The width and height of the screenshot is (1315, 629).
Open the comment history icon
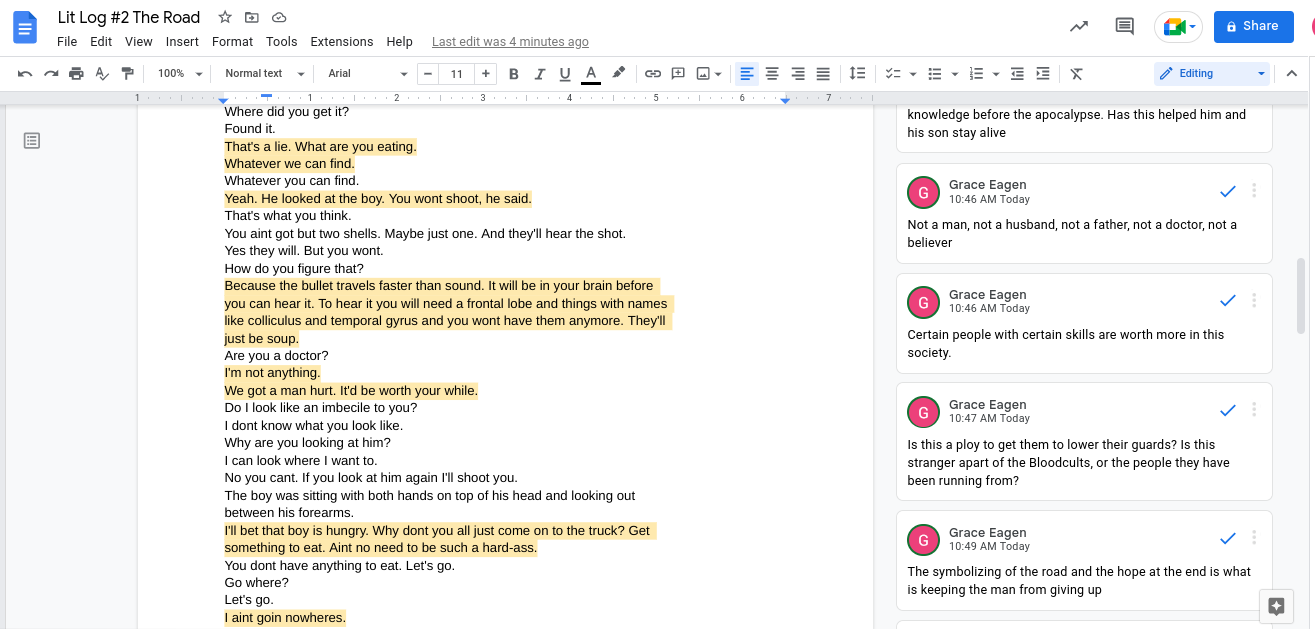point(1124,27)
